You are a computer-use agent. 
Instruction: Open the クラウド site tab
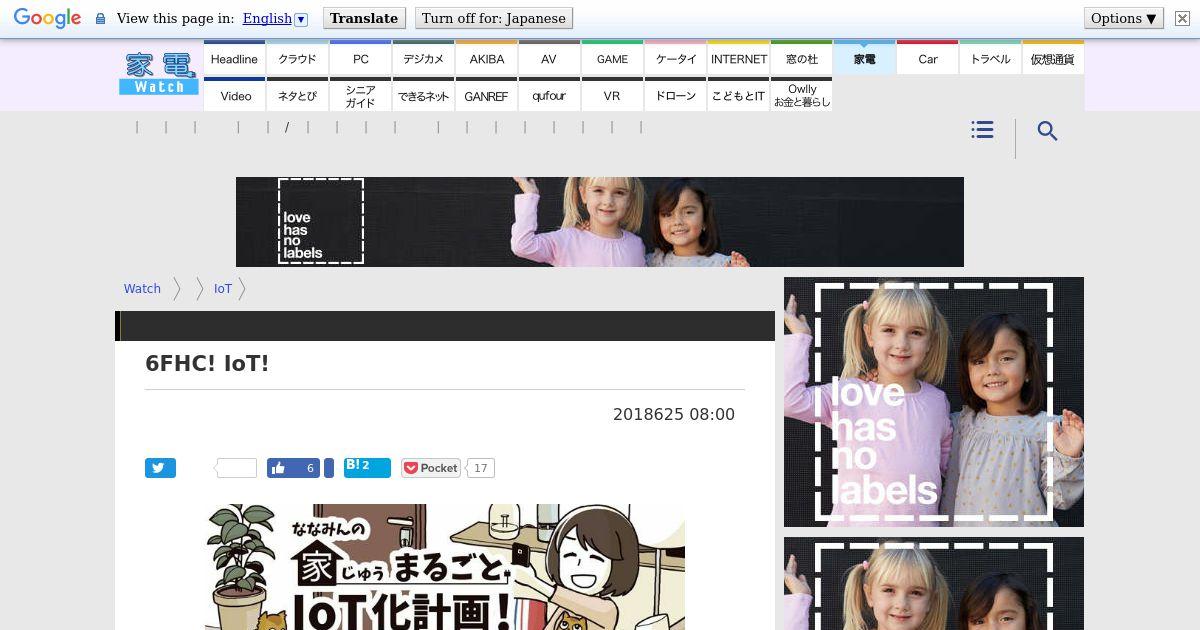(297, 59)
